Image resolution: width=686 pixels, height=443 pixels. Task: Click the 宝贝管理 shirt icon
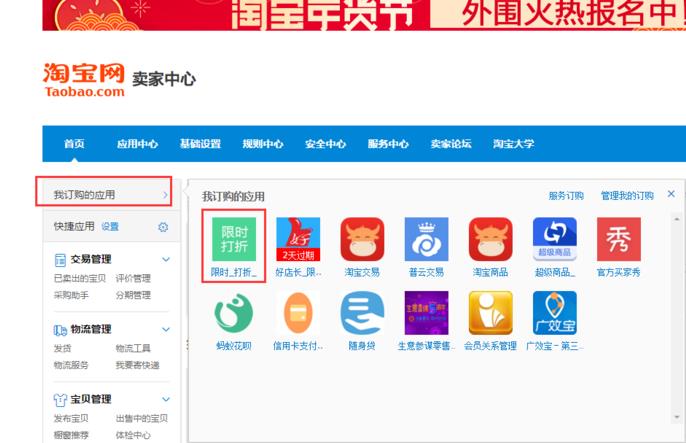pos(60,400)
